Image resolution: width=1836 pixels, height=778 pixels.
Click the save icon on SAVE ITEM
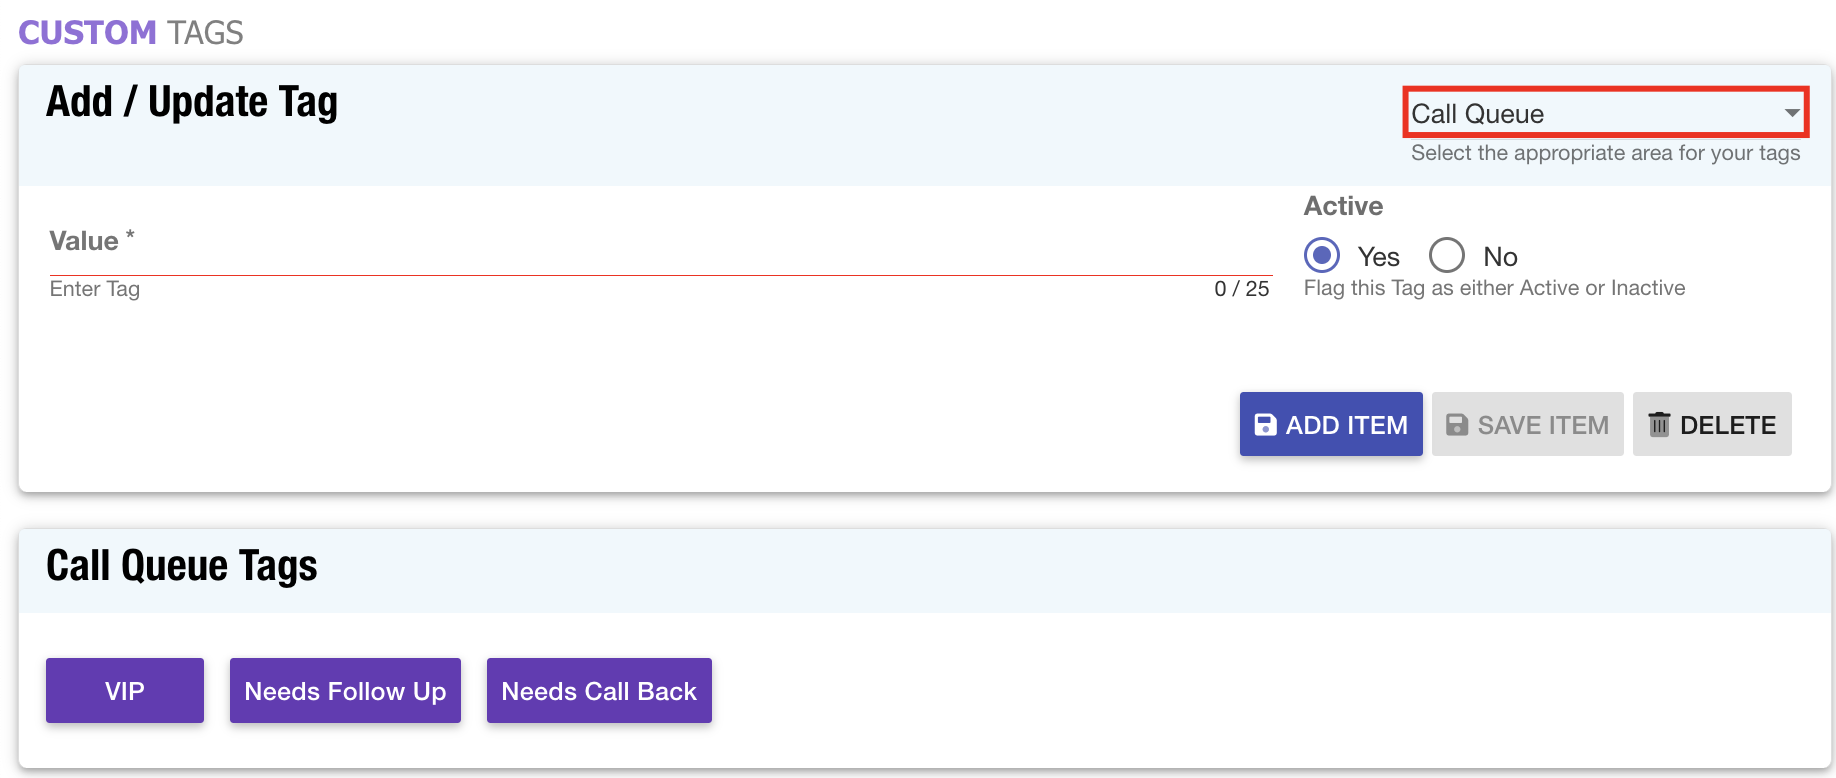(1457, 425)
